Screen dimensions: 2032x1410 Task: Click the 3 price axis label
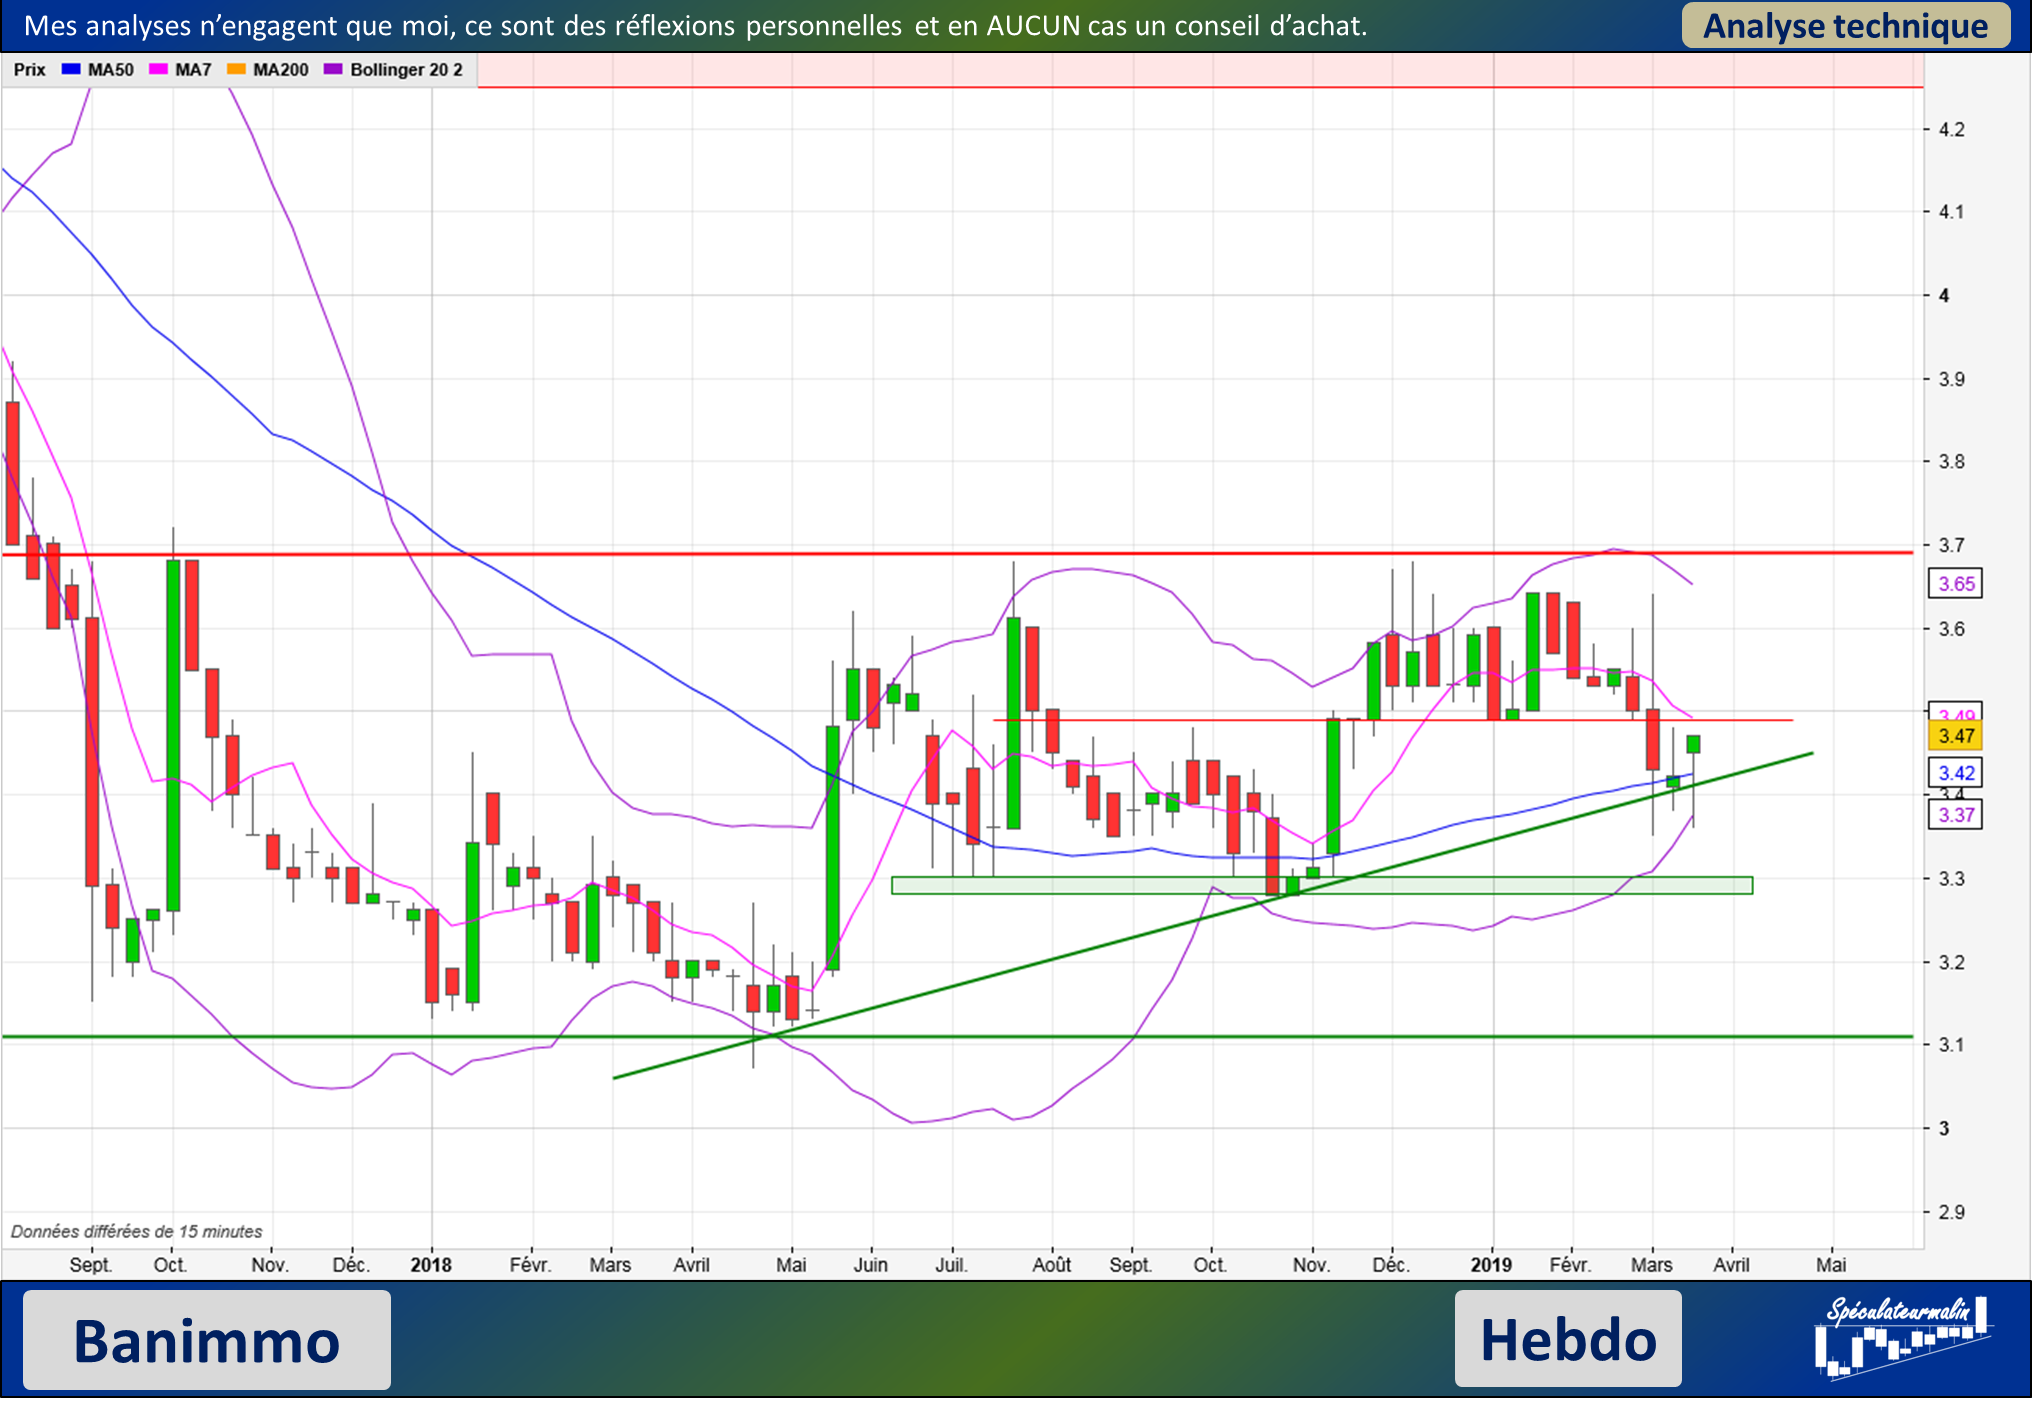[x=1944, y=1129]
